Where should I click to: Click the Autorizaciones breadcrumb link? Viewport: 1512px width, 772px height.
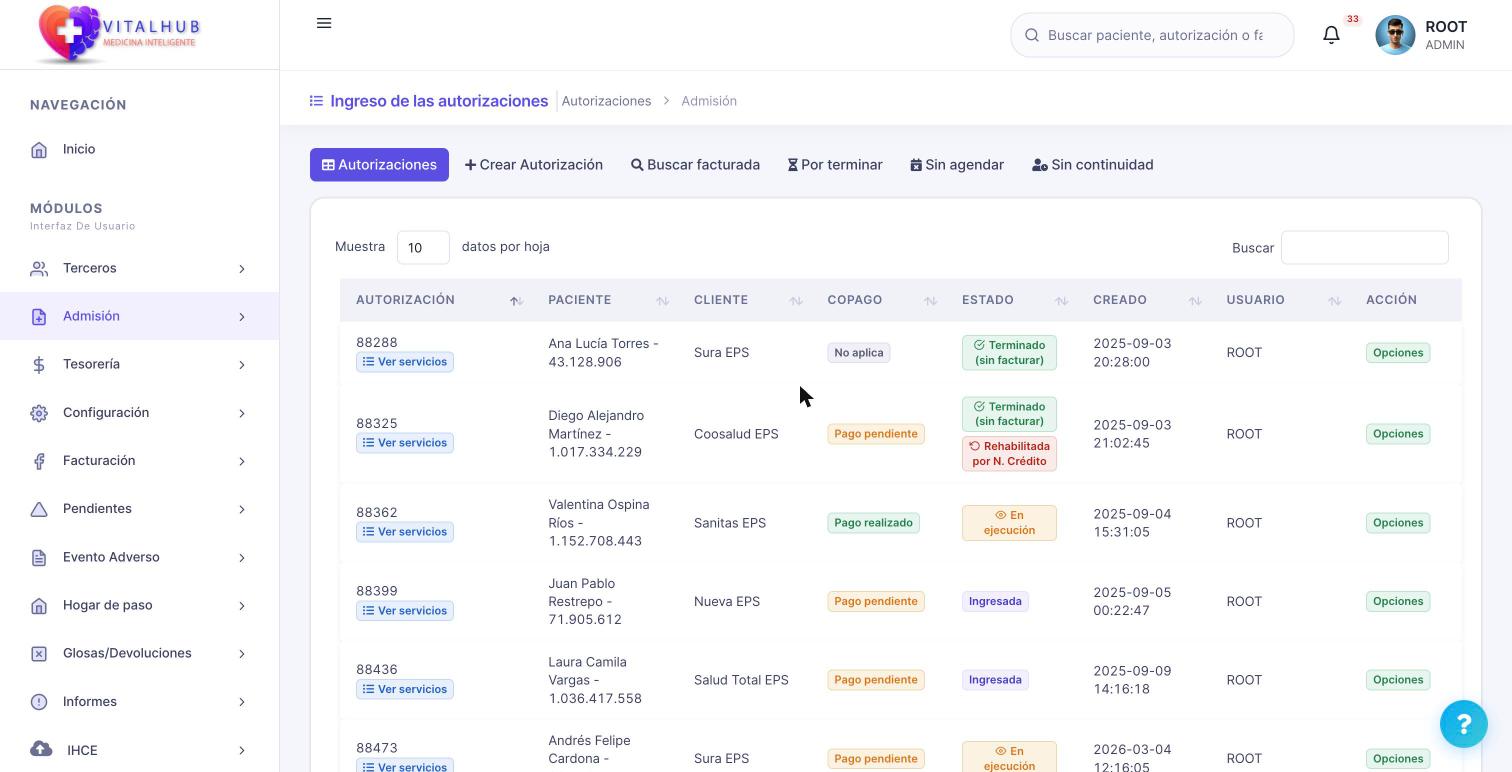click(x=606, y=101)
